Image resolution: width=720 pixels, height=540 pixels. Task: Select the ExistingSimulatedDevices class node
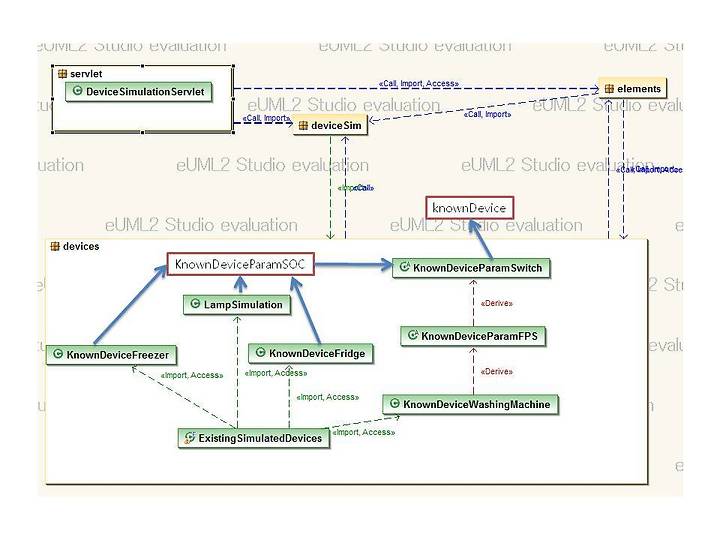click(x=253, y=438)
